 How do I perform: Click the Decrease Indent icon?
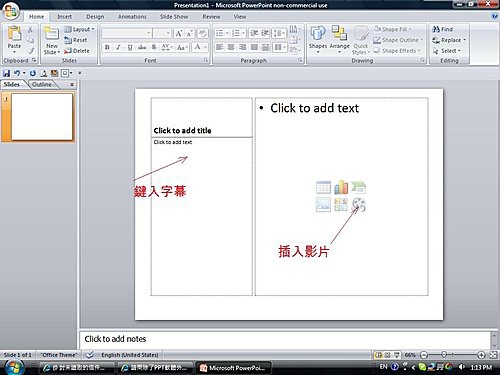coord(254,33)
